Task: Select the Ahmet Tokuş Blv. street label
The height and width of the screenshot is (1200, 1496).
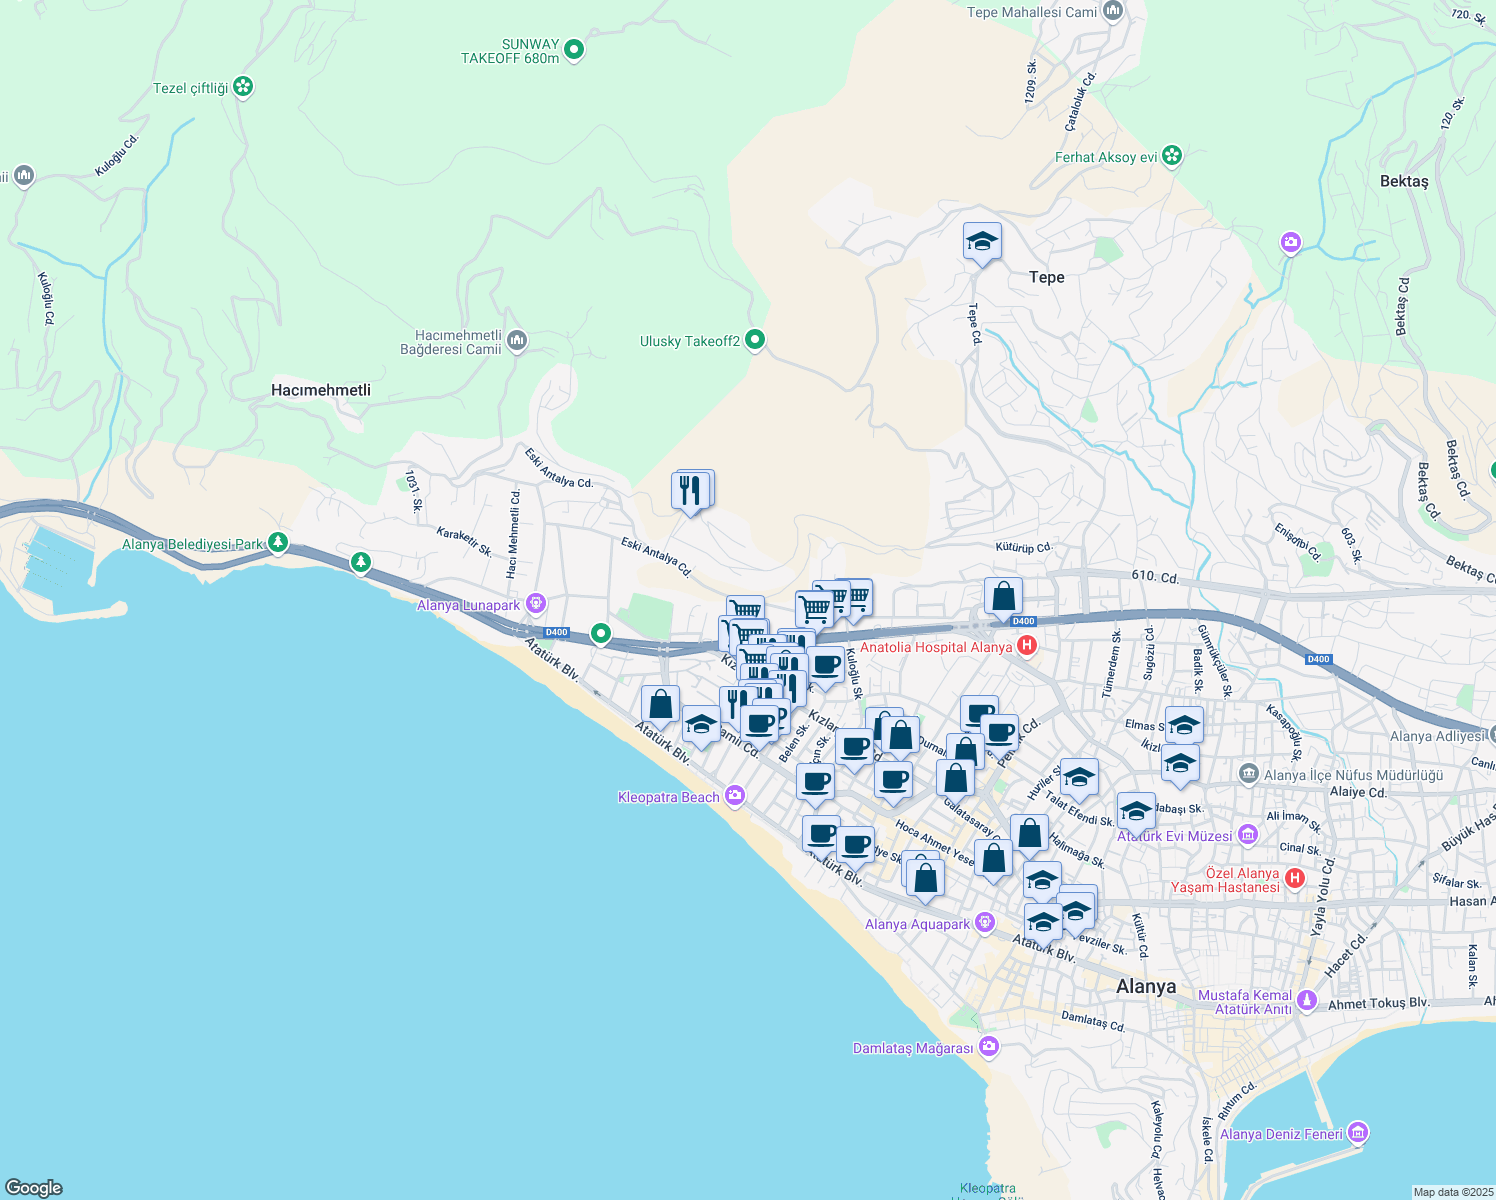Action: 1379,1003
